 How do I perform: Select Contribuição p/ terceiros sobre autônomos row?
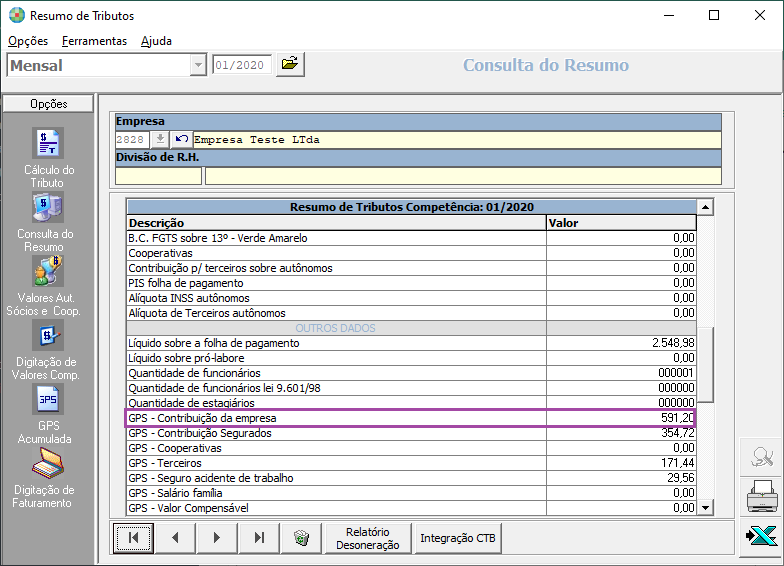point(411,268)
